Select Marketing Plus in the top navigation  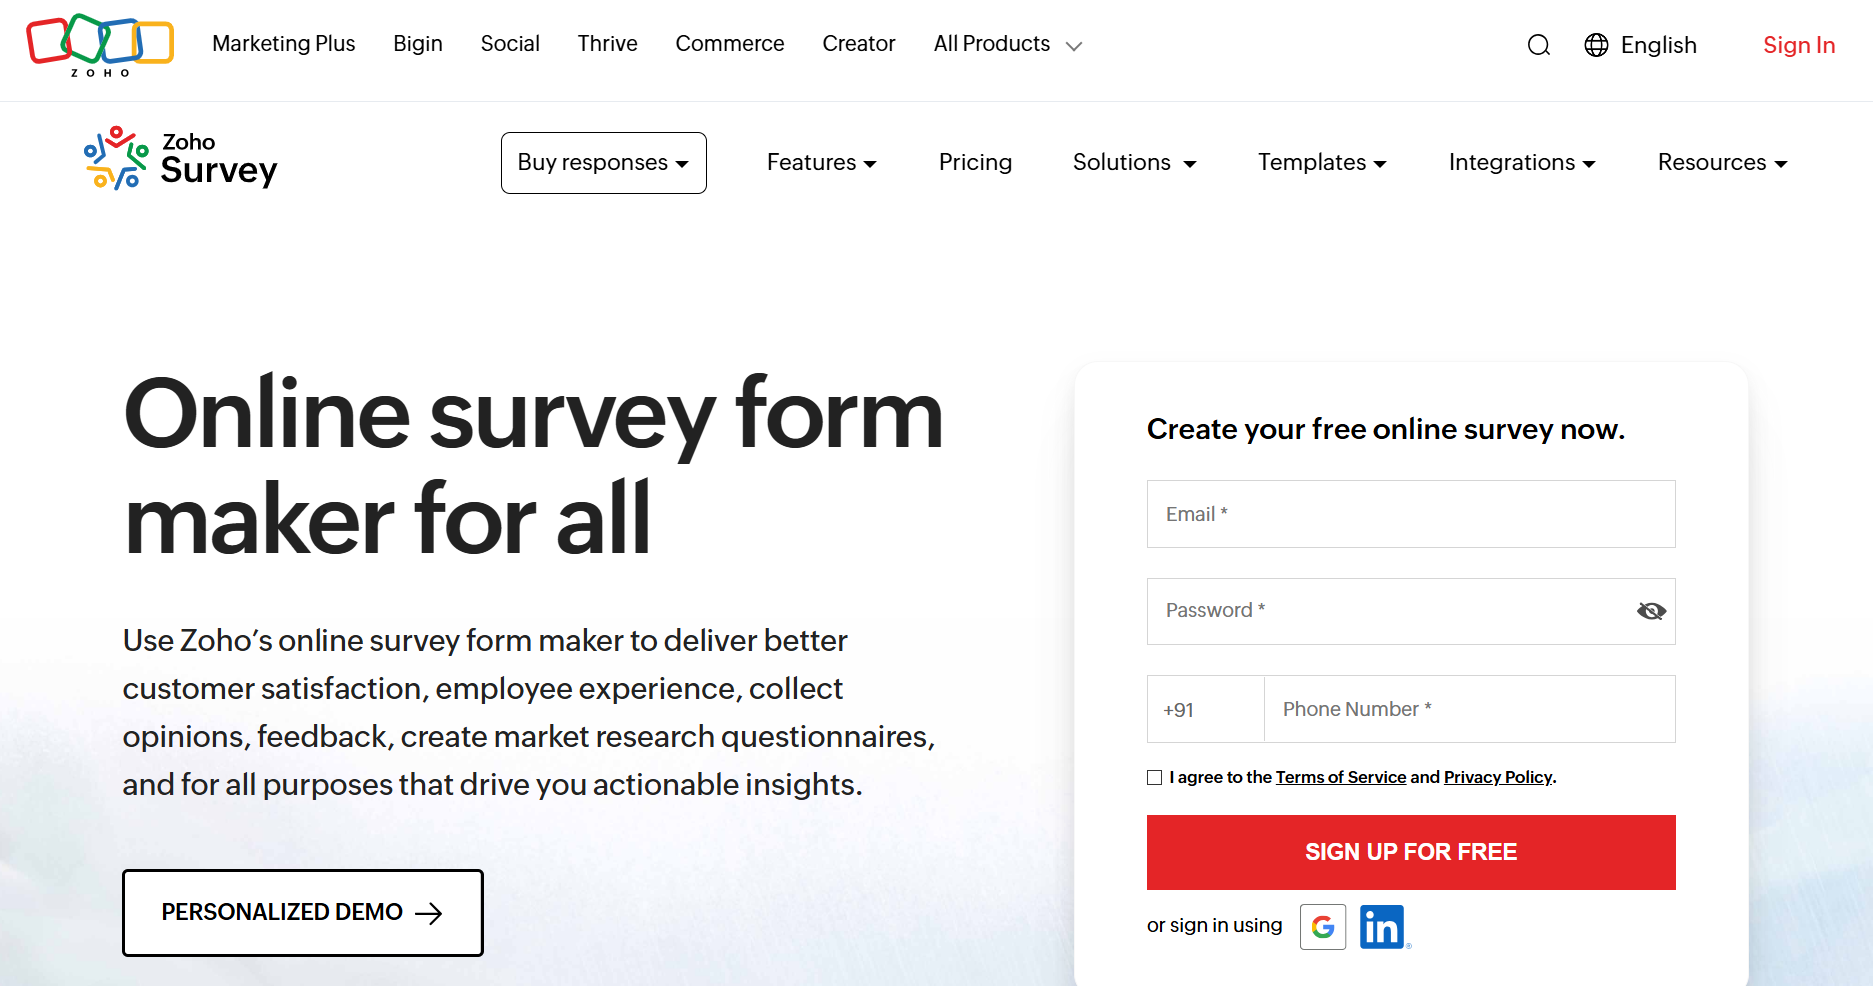(284, 44)
